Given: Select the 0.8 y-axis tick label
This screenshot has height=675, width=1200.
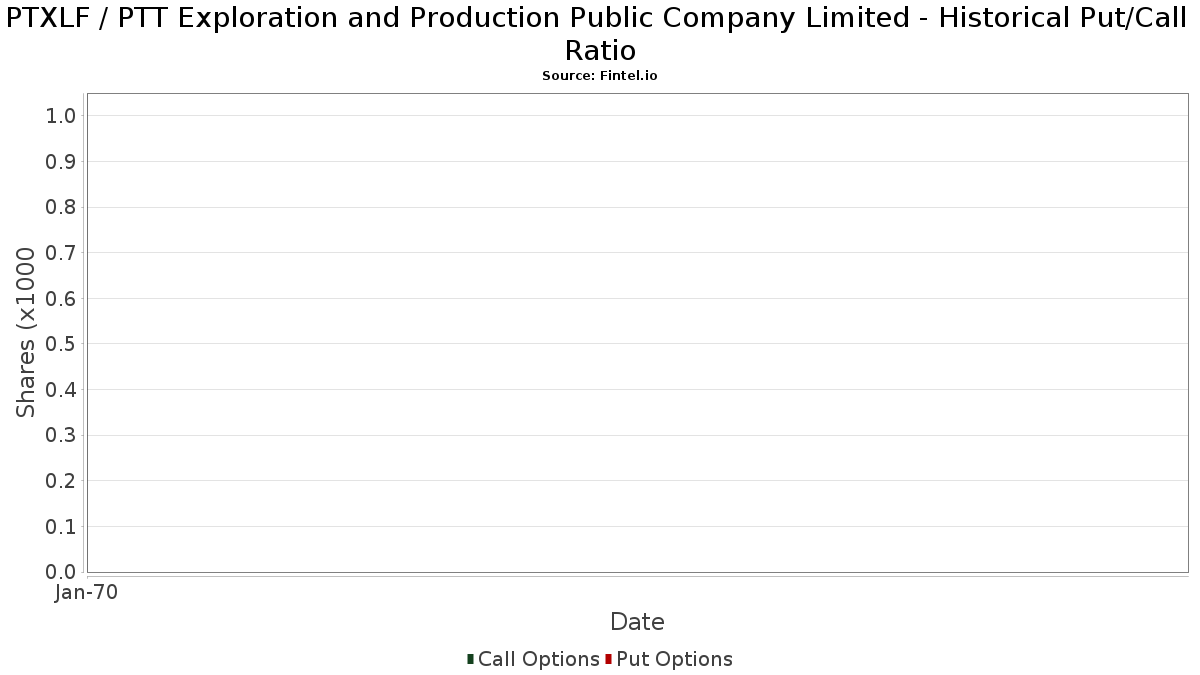Looking at the screenshot, I should click(61, 207).
